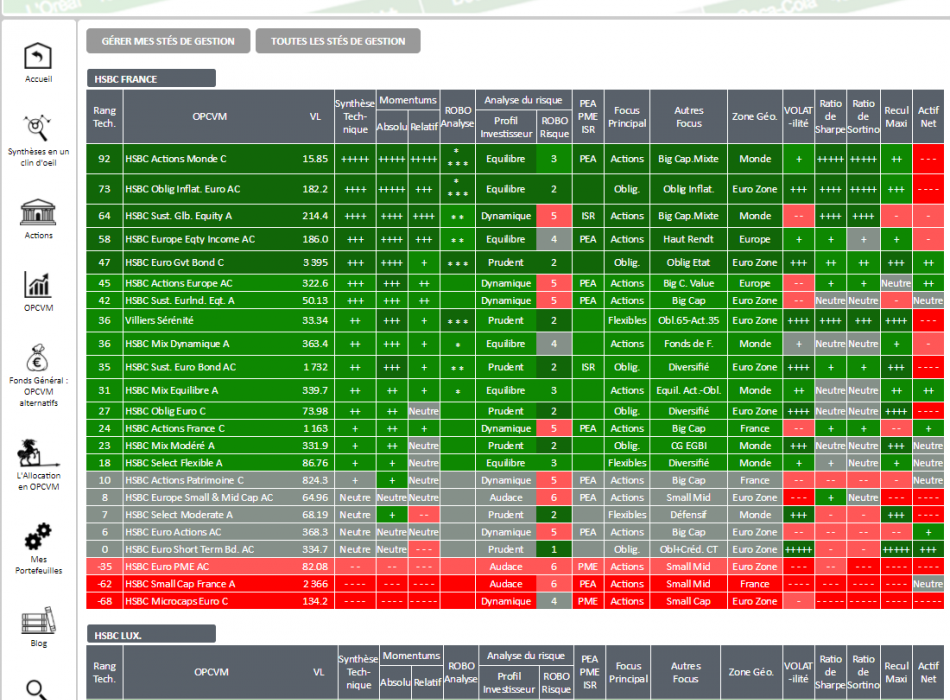Click Fonds de F. in Mix Dynamique row
Screen dimensions: 950x700
point(688,344)
